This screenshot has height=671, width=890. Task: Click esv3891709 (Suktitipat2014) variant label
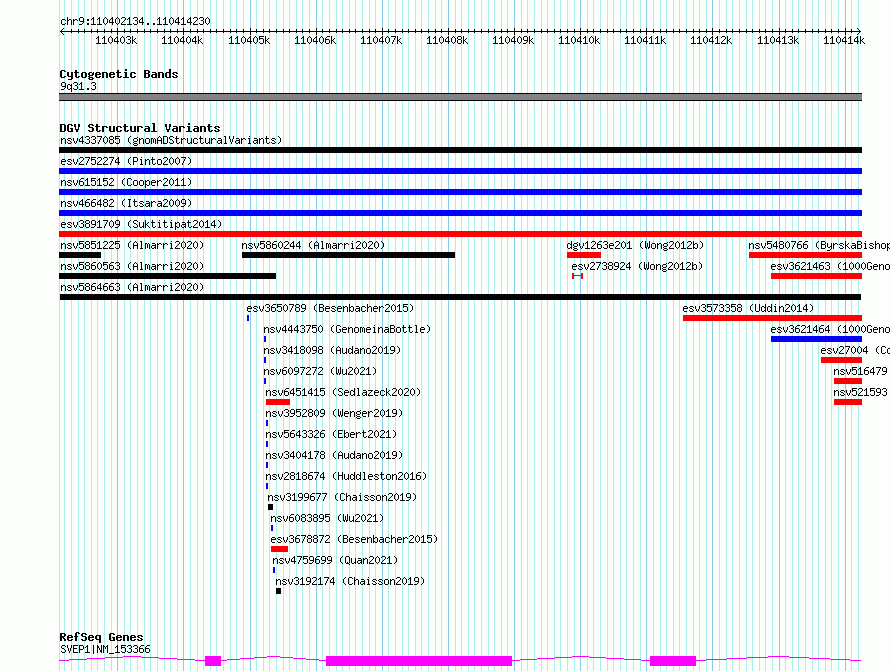coord(141,224)
